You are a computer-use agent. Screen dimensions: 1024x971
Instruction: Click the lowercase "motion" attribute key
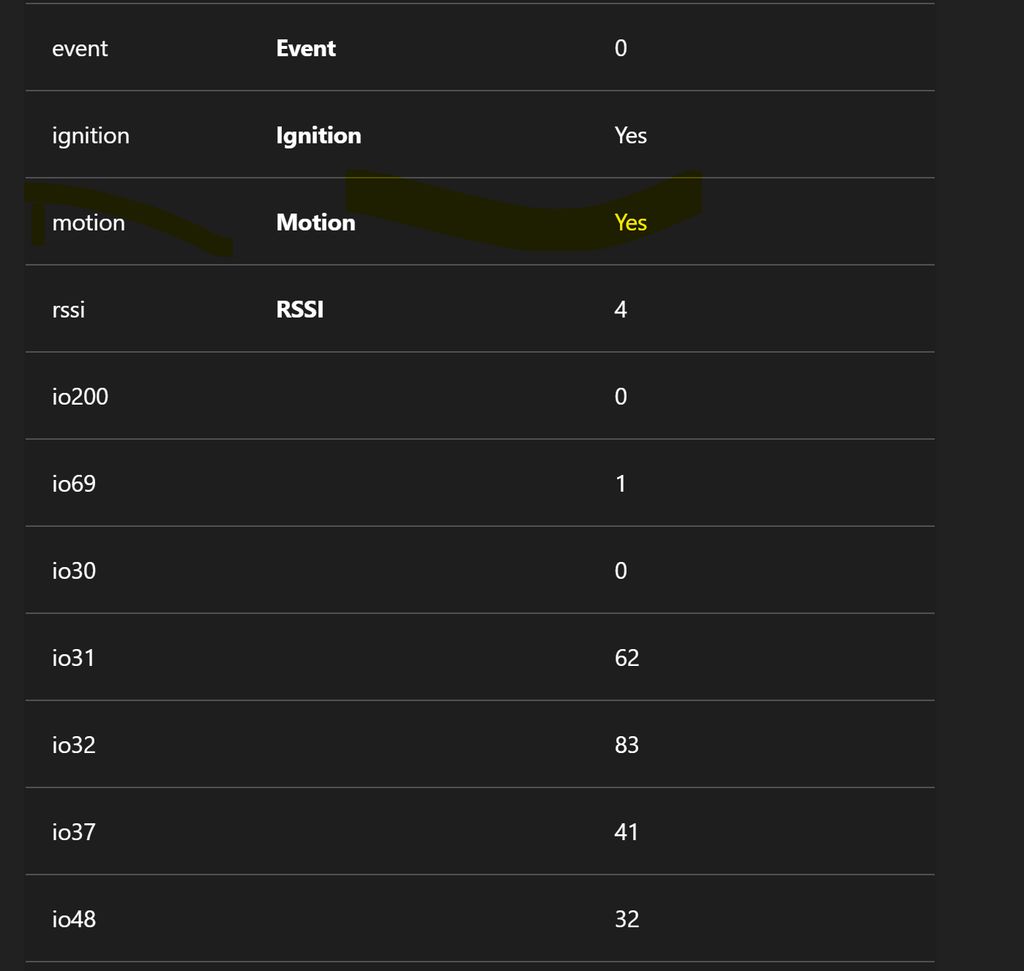point(88,222)
